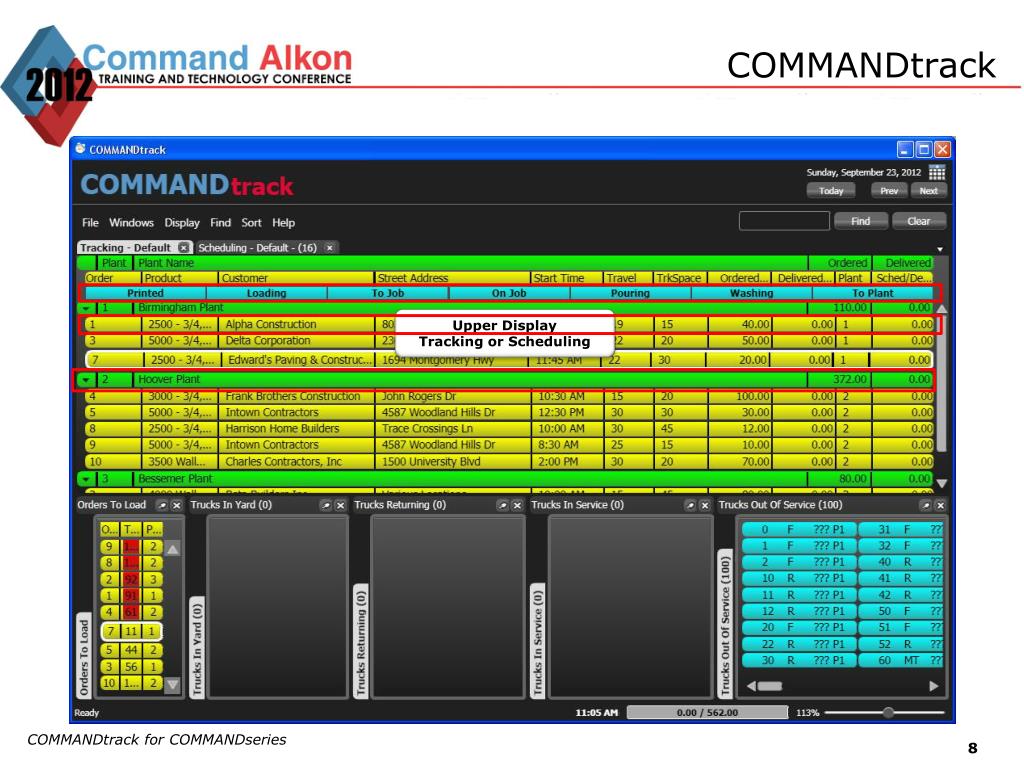Viewport: 1024px width, 768px height.
Task: Click the Today button
Action: 831,191
